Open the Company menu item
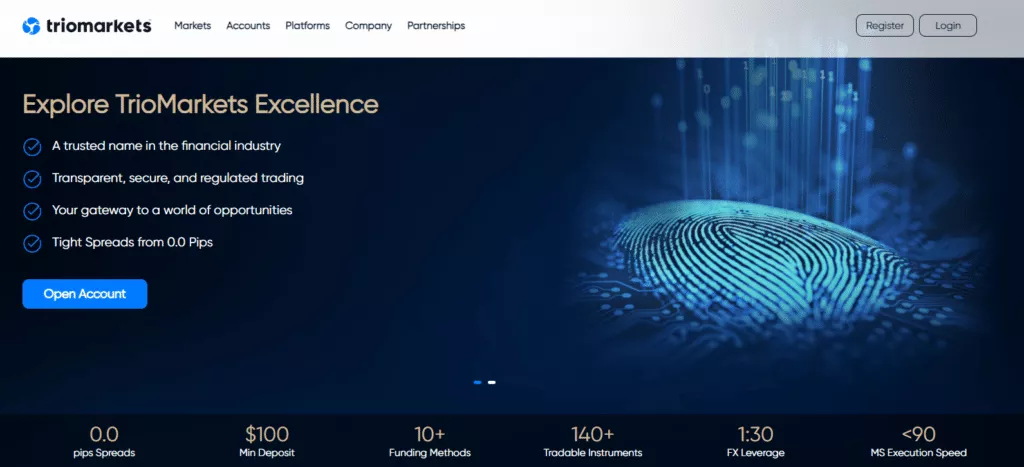Screen dimensions: 1024x467 click(x=368, y=25)
